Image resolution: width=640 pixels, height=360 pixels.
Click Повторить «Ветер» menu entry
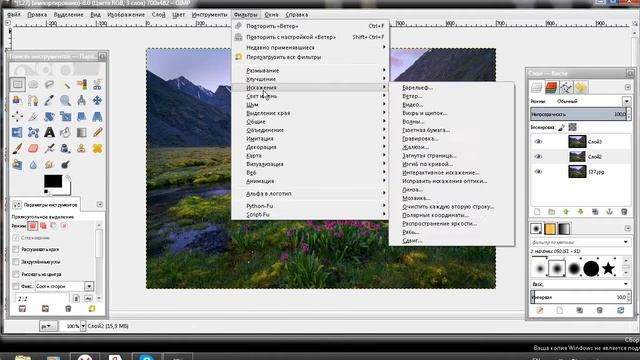pos(310,26)
